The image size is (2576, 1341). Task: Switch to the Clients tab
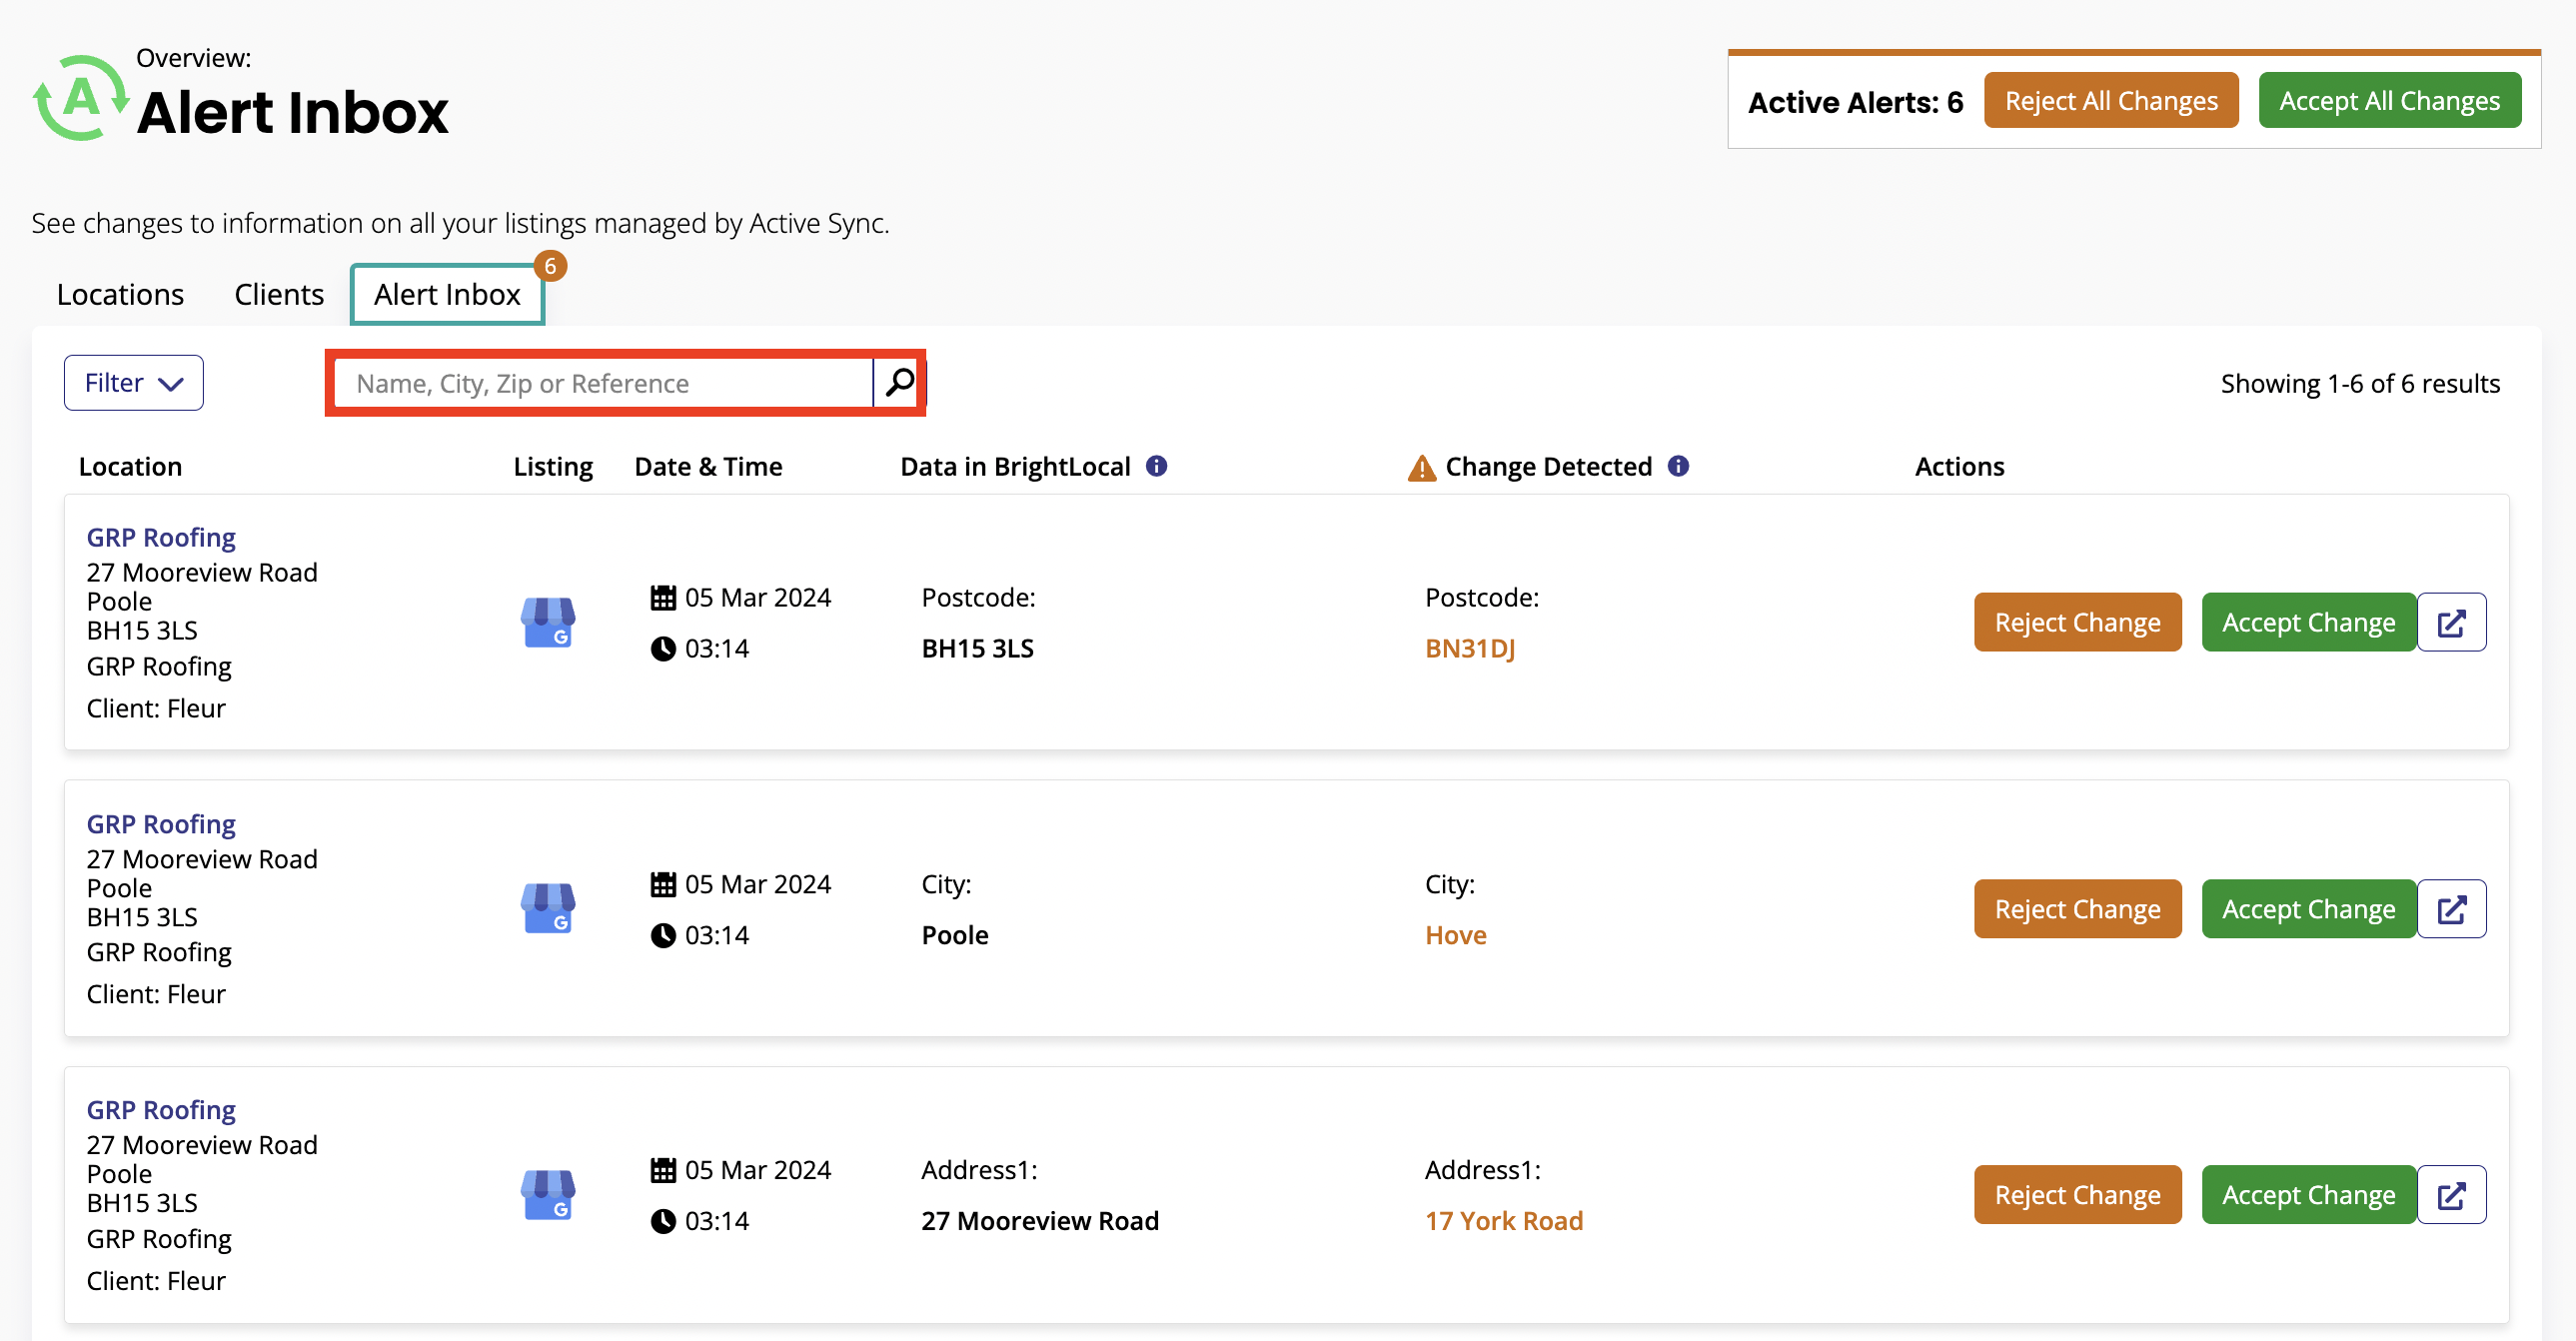coord(278,294)
